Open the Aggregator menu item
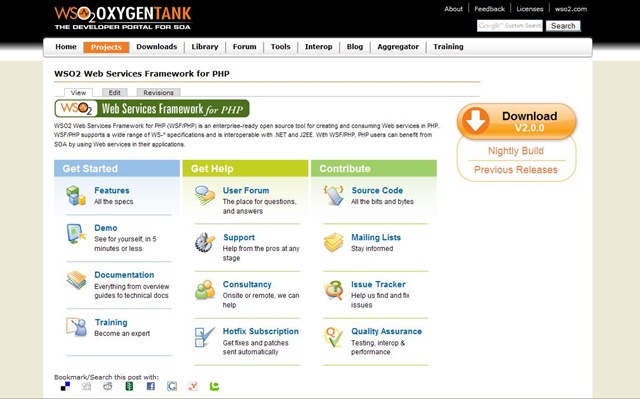This screenshot has height=399, width=640. (398, 47)
